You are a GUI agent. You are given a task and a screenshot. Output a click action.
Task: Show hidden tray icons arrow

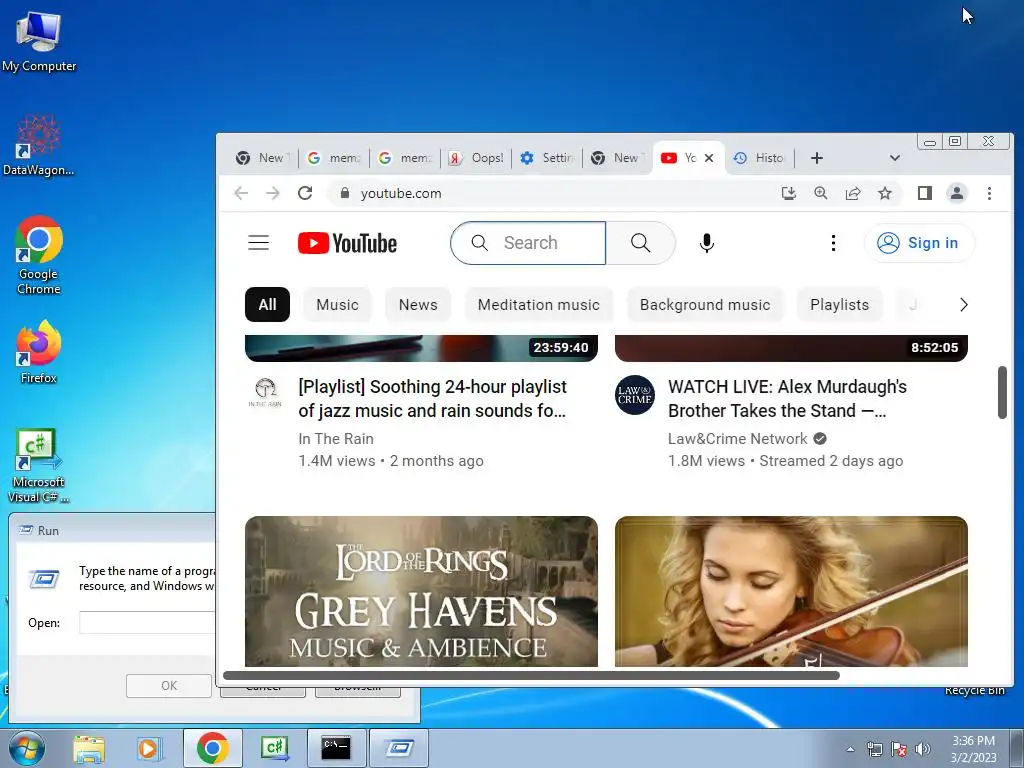pos(850,749)
